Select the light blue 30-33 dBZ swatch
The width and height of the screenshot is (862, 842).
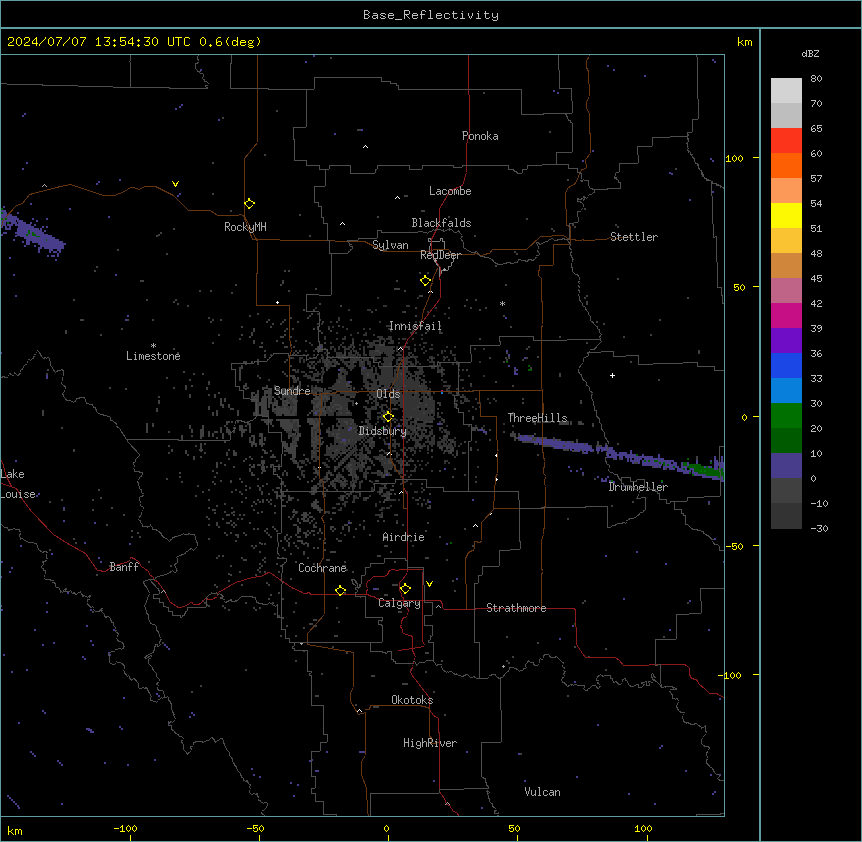[x=786, y=391]
